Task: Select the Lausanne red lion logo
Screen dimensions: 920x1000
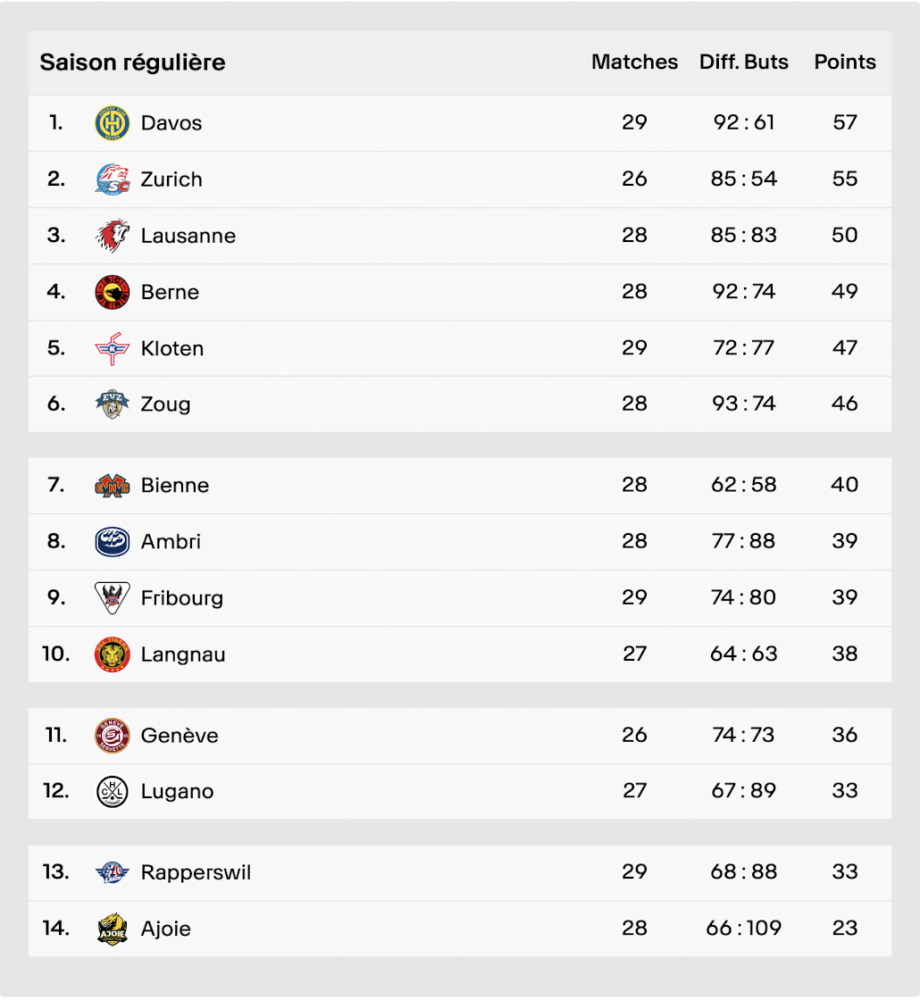Action: click(x=112, y=235)
